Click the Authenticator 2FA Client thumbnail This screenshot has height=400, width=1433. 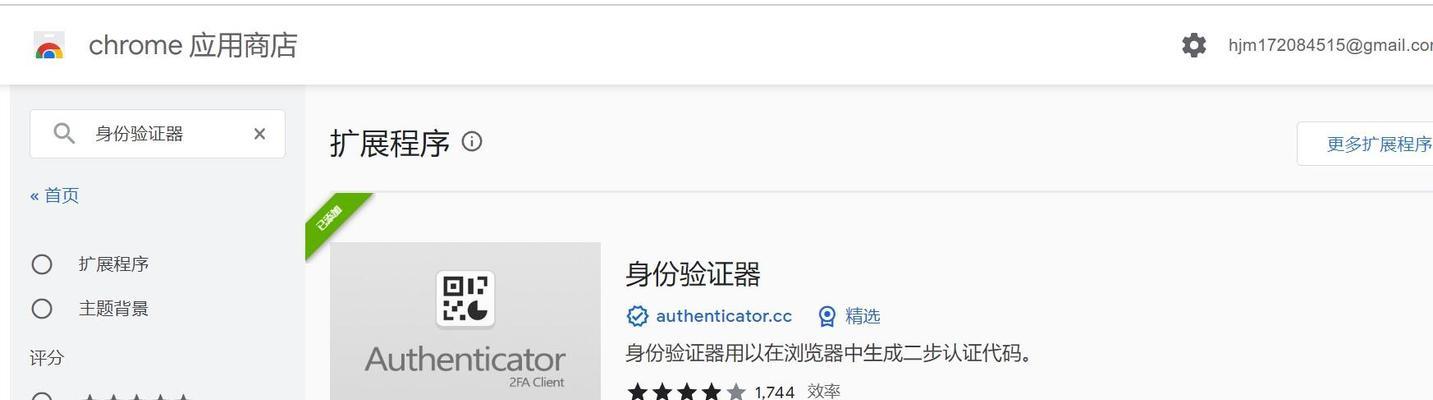point(465,321)
